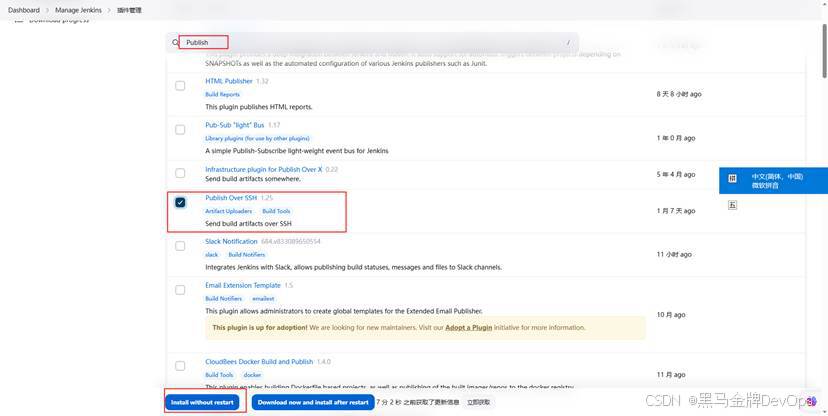The height and width of the screenshot is (416, 828).
Task: Open Infrastructure plugin for Publish Over X link
Action: pos(264,169)
